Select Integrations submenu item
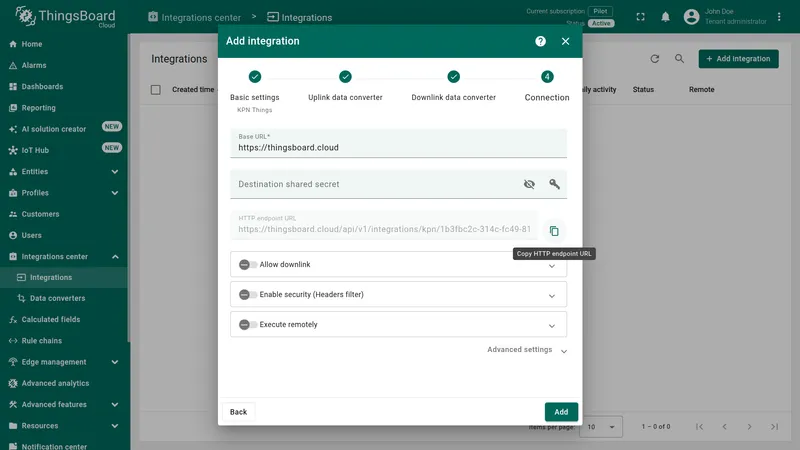 (64, 278)
